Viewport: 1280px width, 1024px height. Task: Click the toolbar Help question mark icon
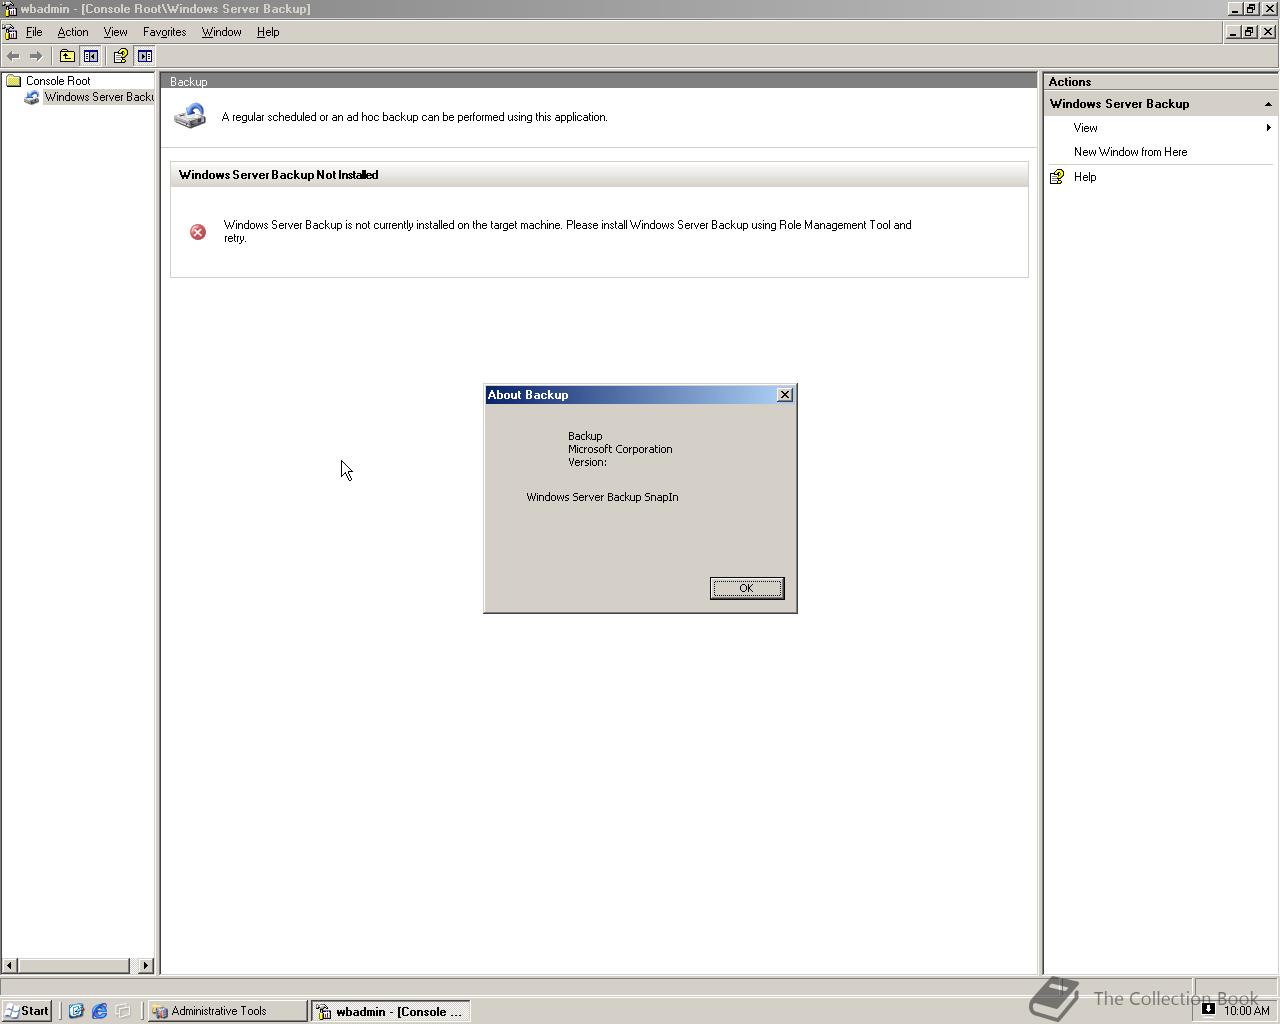point(120,56)
